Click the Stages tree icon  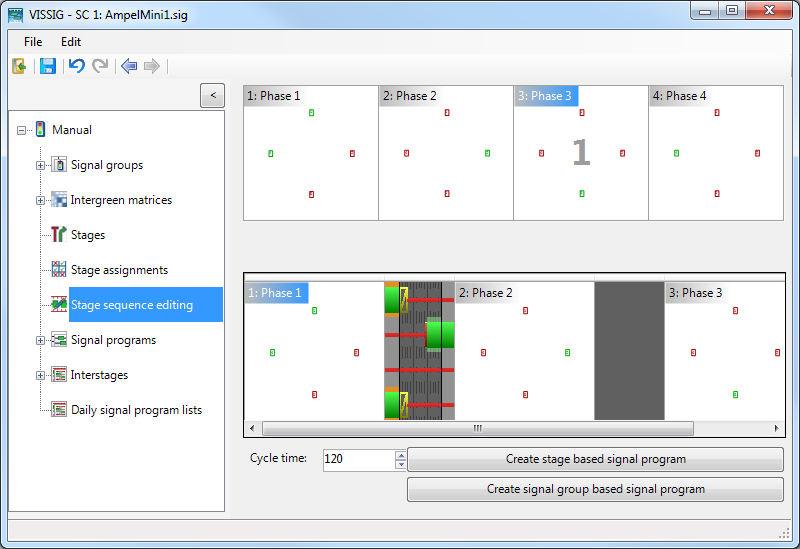(x=59, y=235)
